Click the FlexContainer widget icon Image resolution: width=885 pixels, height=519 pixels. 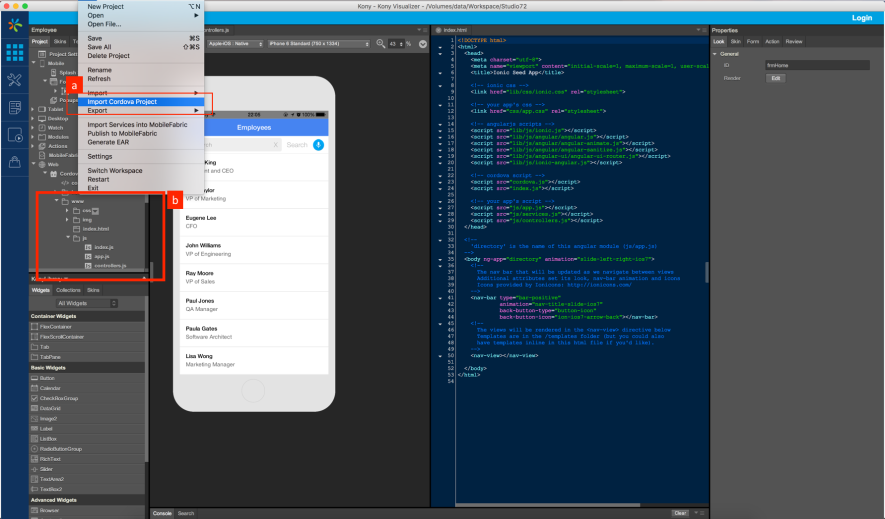[34, 327]
